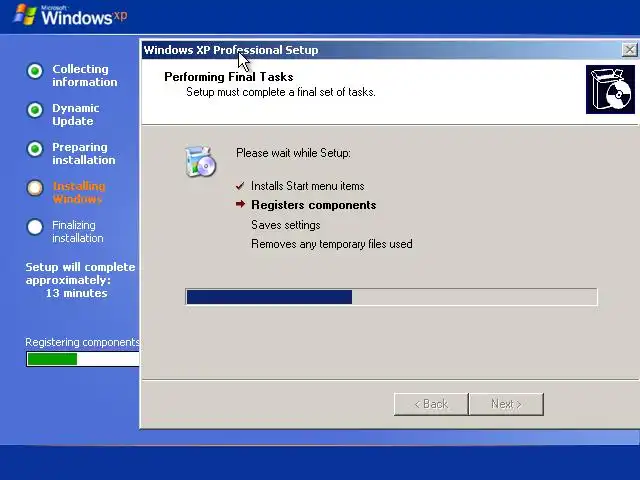Click the '13 minutes' time estimate
Screen dimensions: 640x480
click(x=76, y=293)
